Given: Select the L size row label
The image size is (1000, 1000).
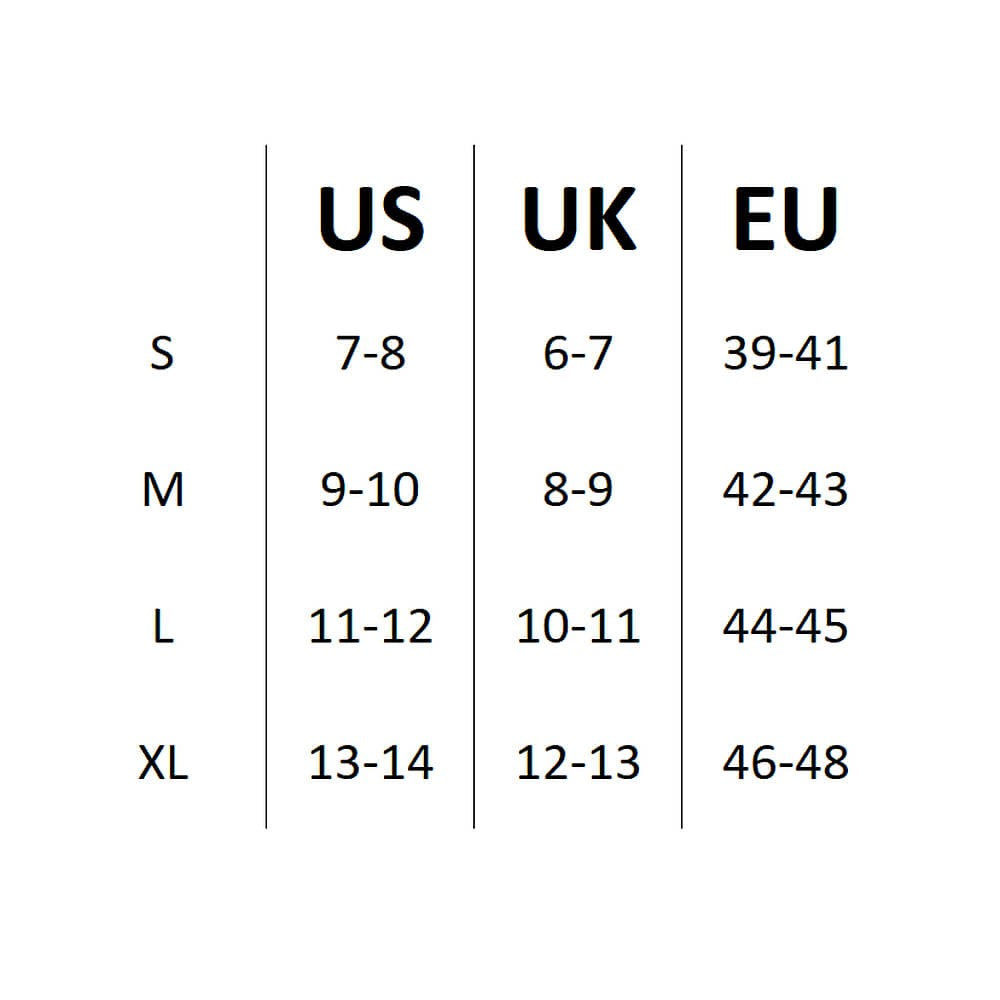Looking at the screenshot, I should point(162,627).
